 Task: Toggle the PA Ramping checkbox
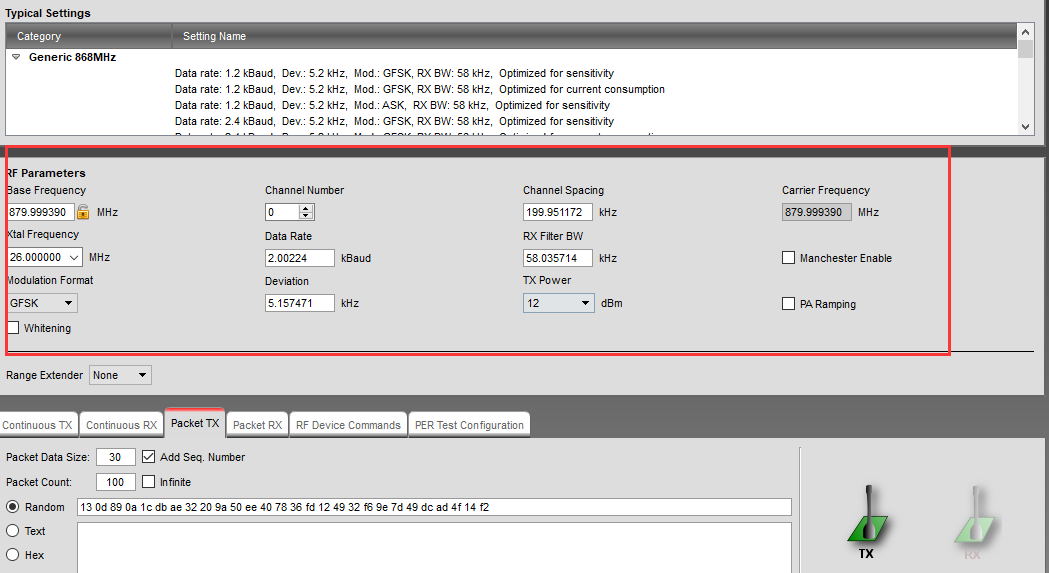(789, 304)
